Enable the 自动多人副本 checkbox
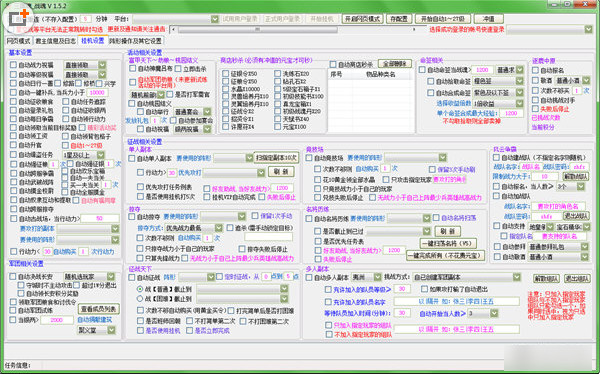The width and height of the screenshot is (600, 374). (309, 277)
